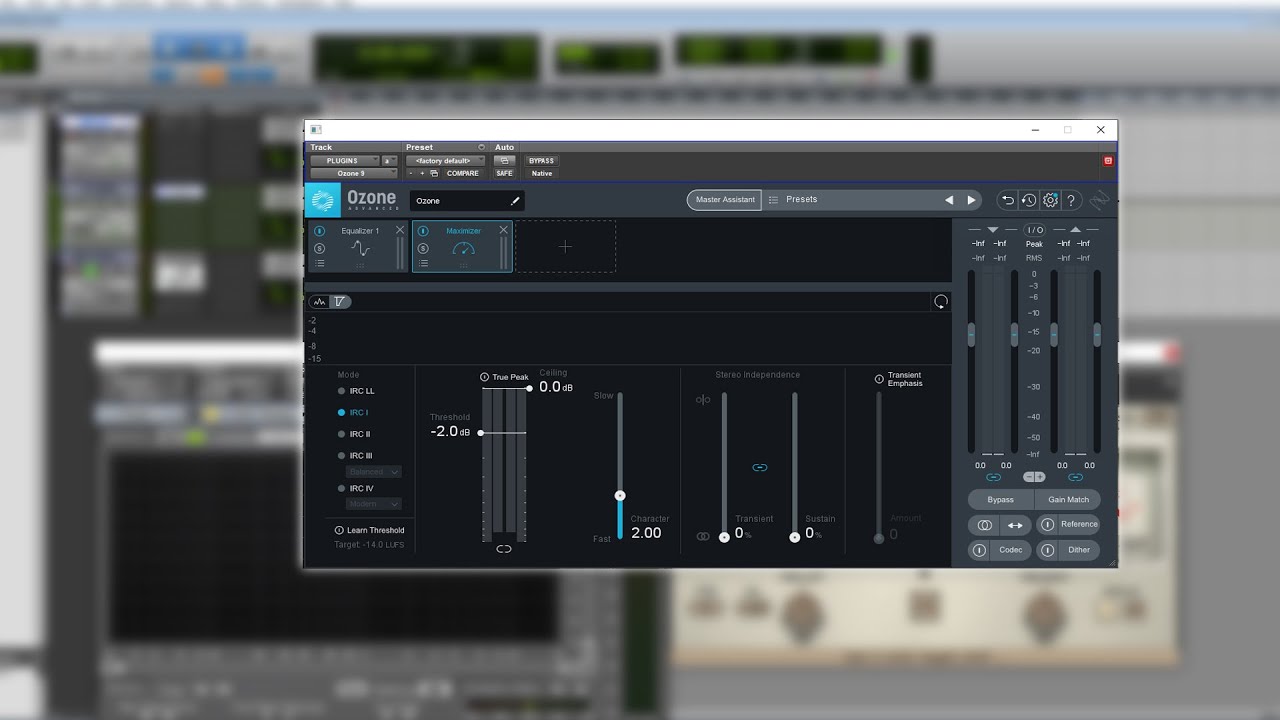
Task: Open Equalizer 1 module presets list
Action: pyautogui.click(x=319, y=263)
